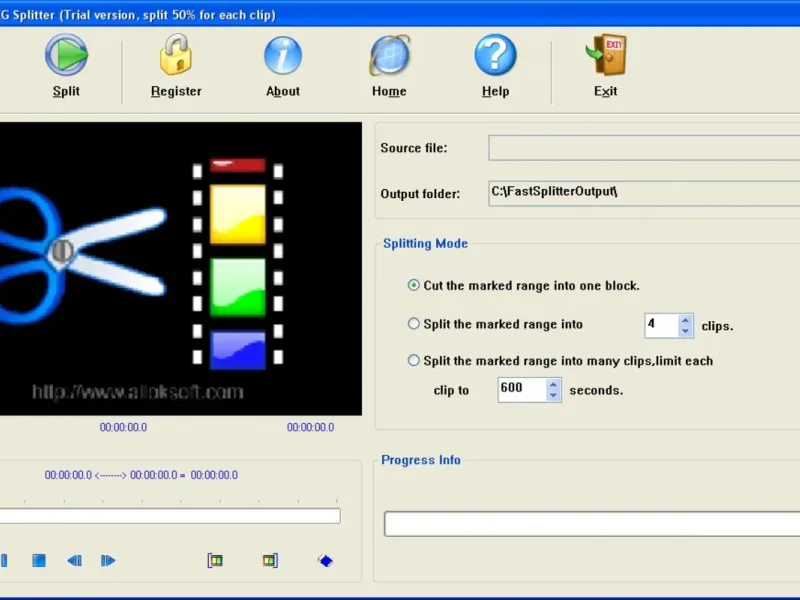The width and height of the screenshot is (800, 600).
Task: Increase the clip seconds with the up arrow
Action: tap(554, 384)
